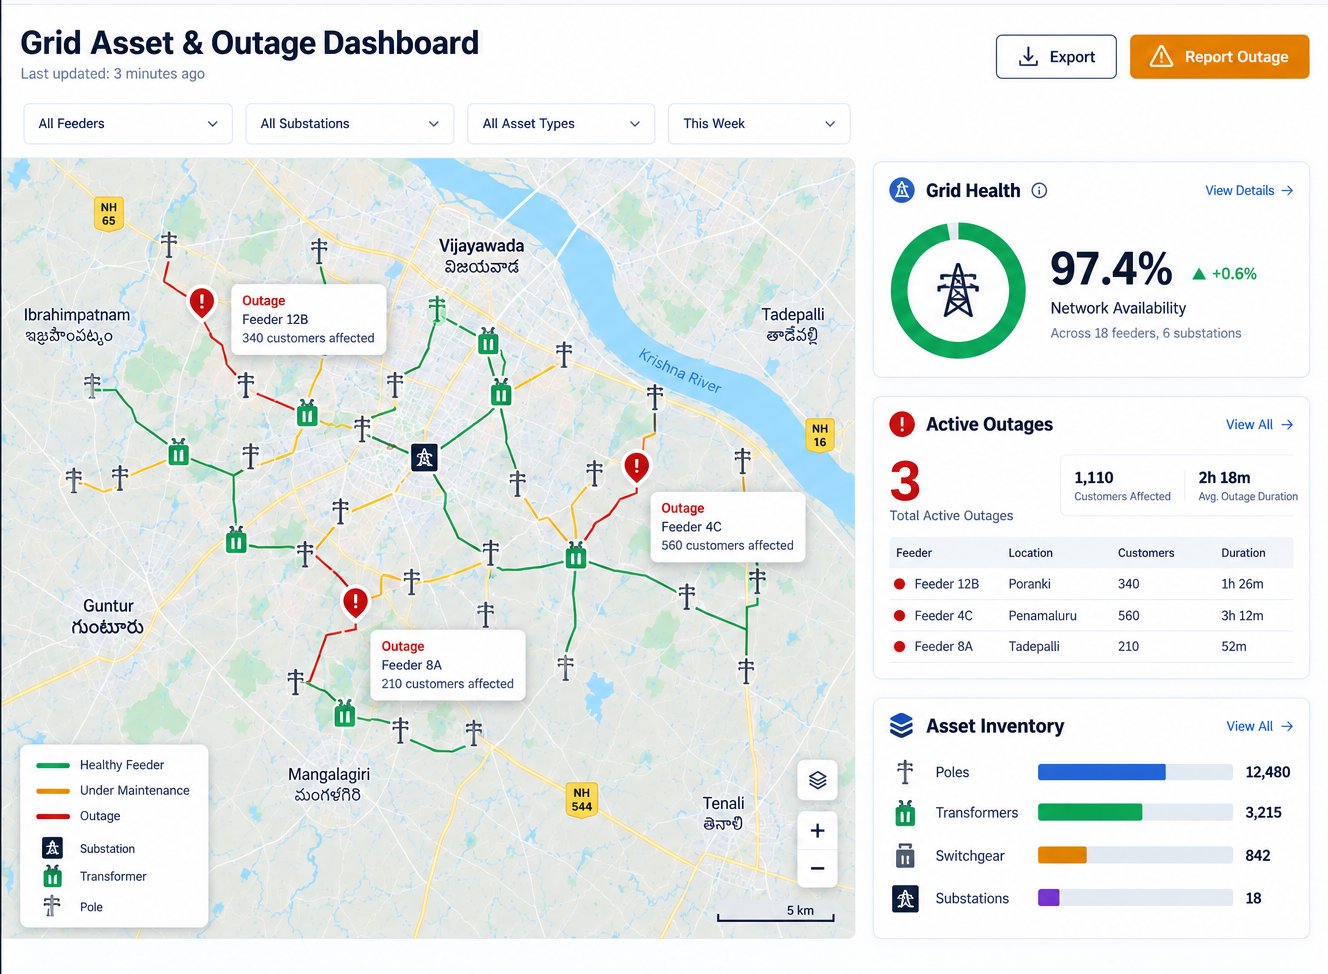The width and height of the screenshot is (1328, 974).
Task: Click the Feeder 4C outage map pin
Action: [x=637, y=467]
